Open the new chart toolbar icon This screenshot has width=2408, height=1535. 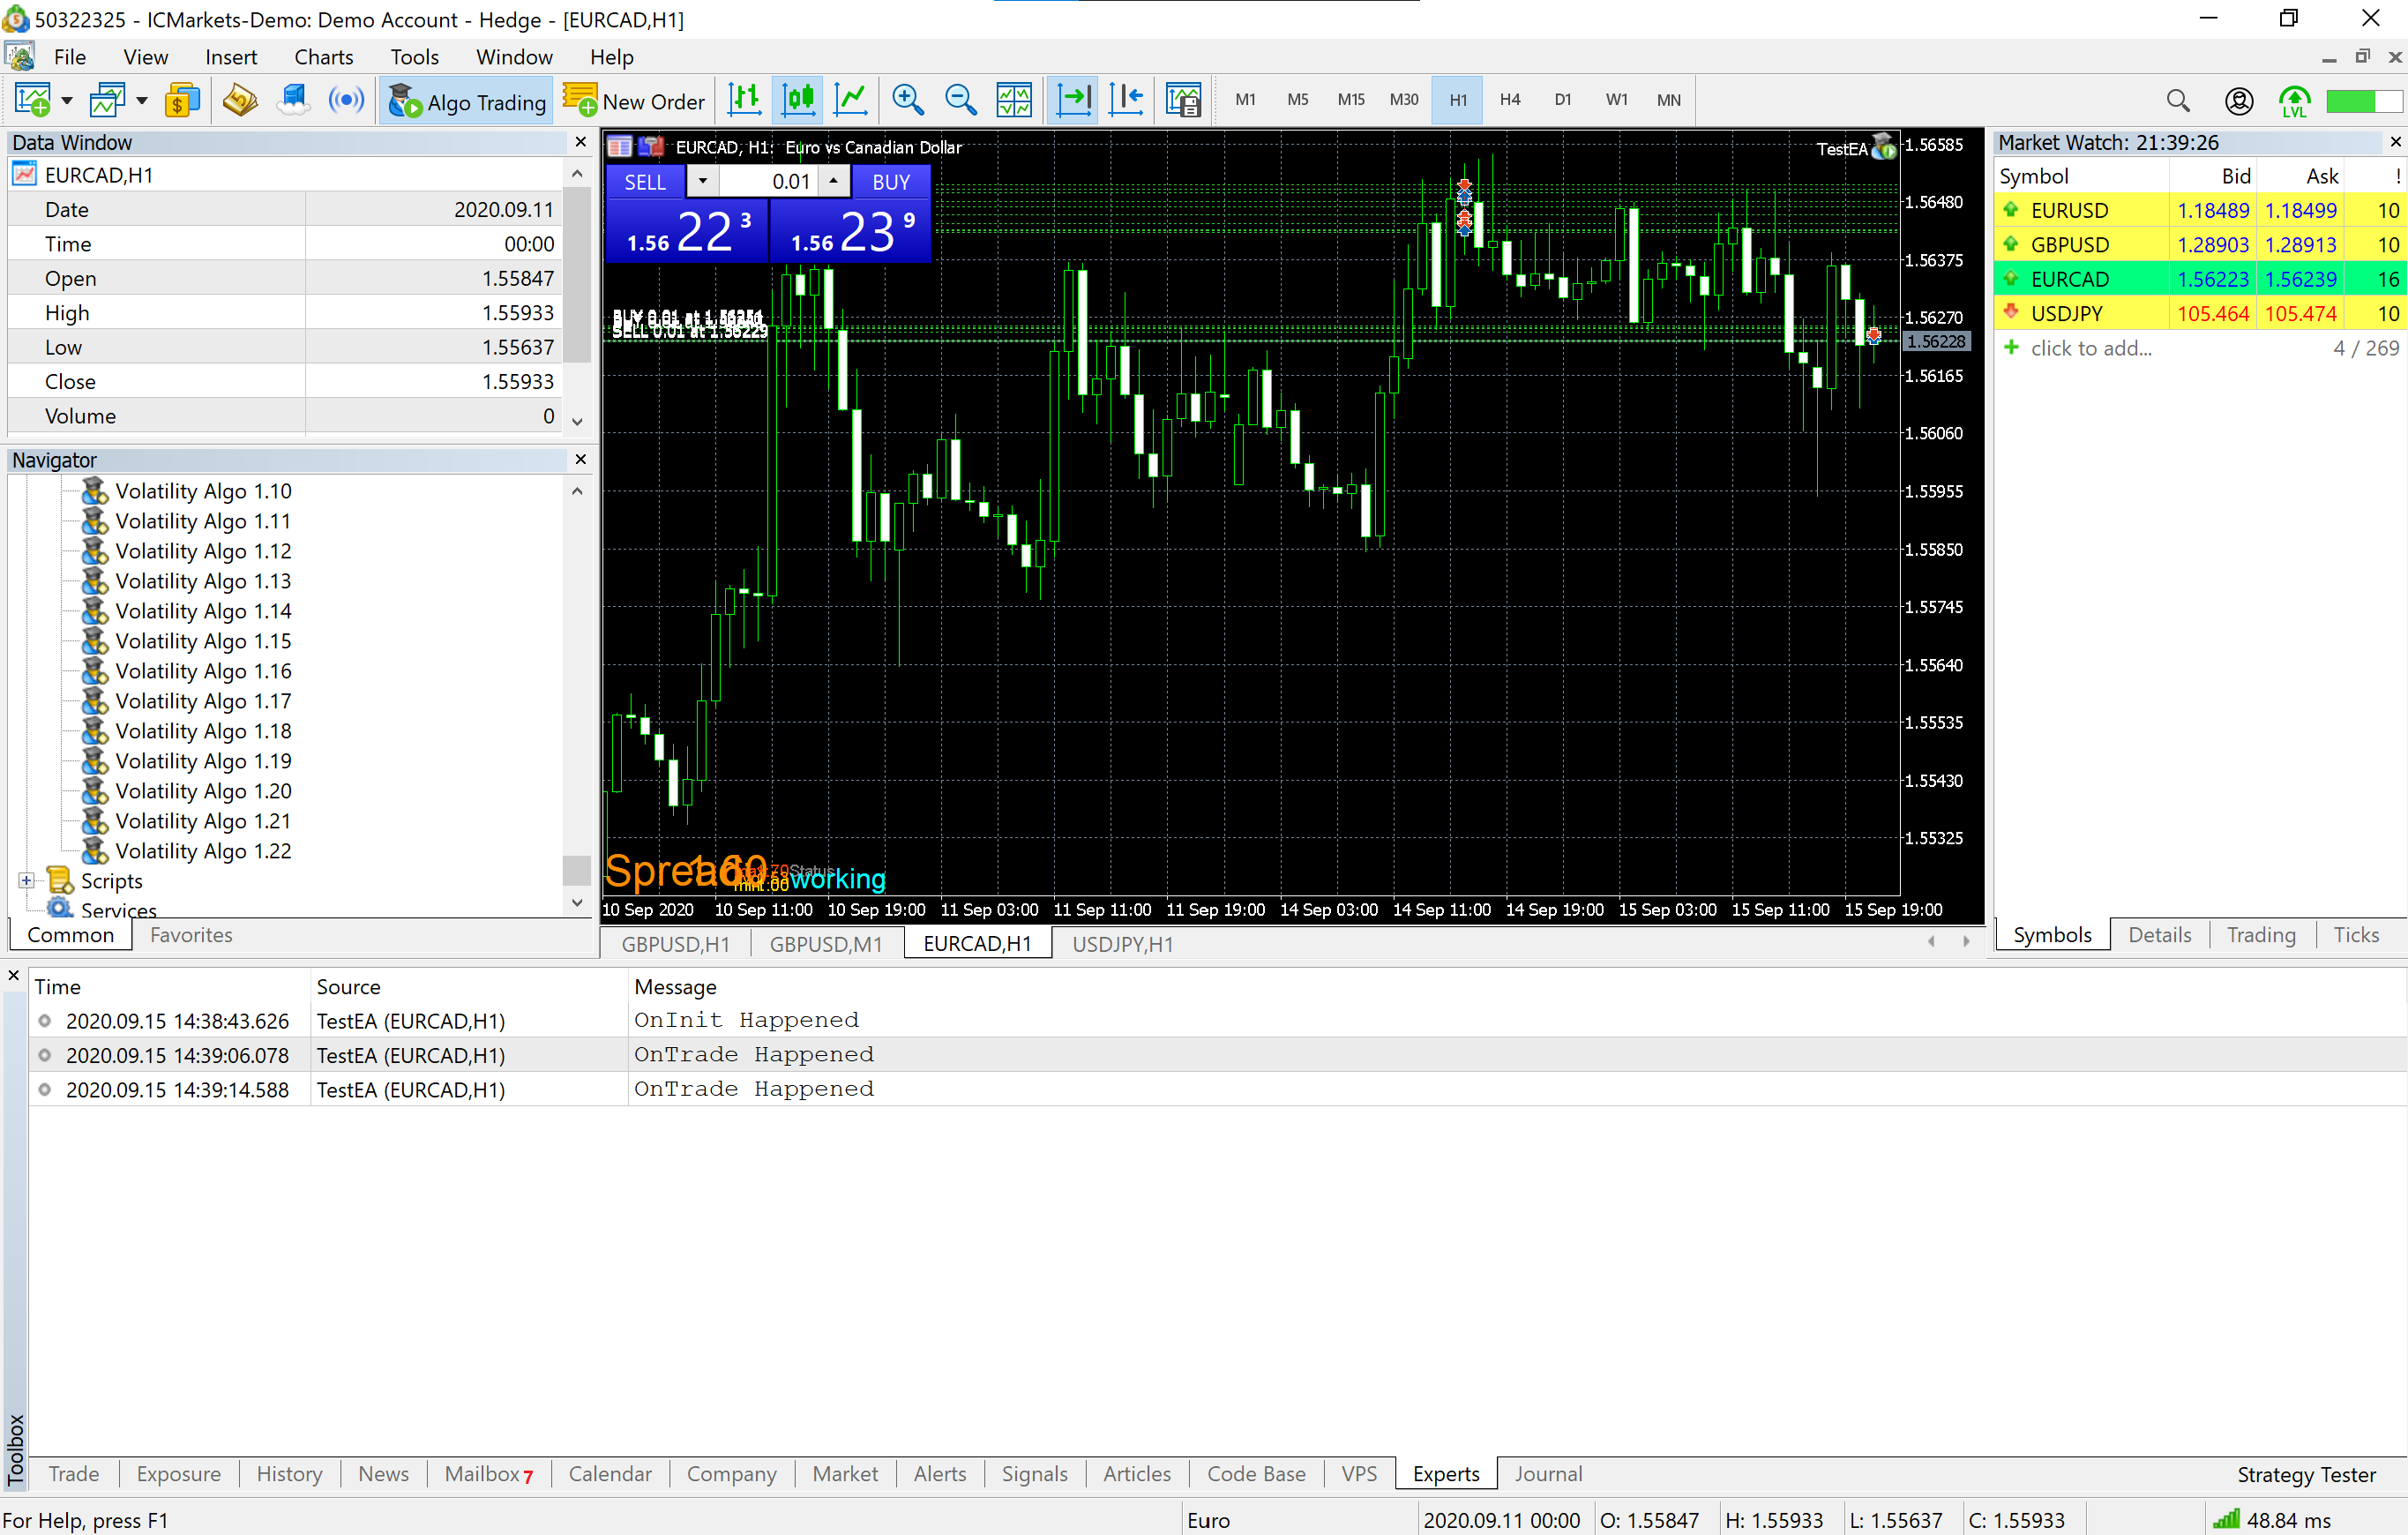[x=32, y=100]
